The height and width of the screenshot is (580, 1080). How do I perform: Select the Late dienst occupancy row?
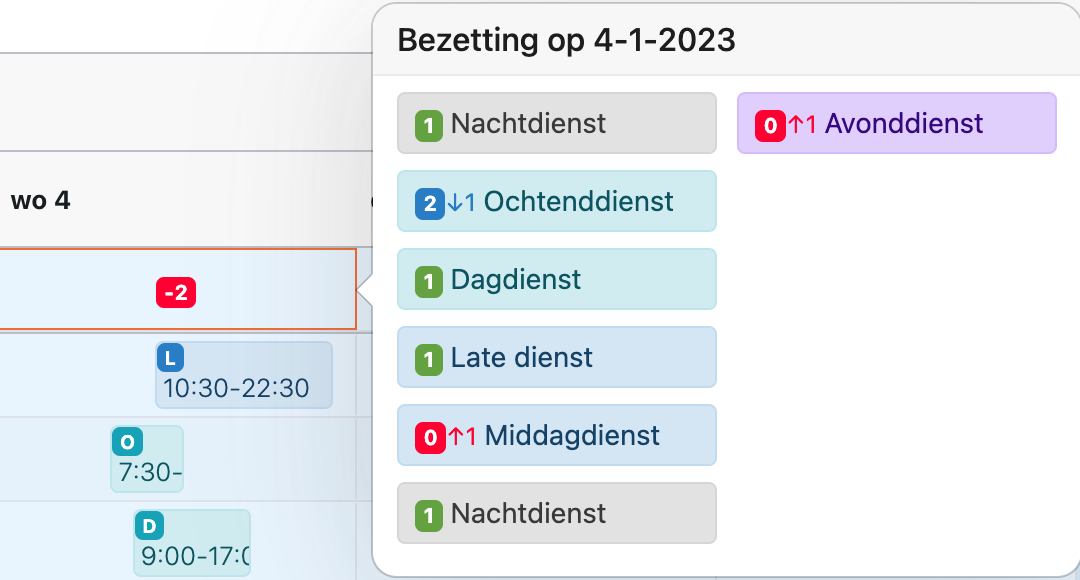point(557,357)
